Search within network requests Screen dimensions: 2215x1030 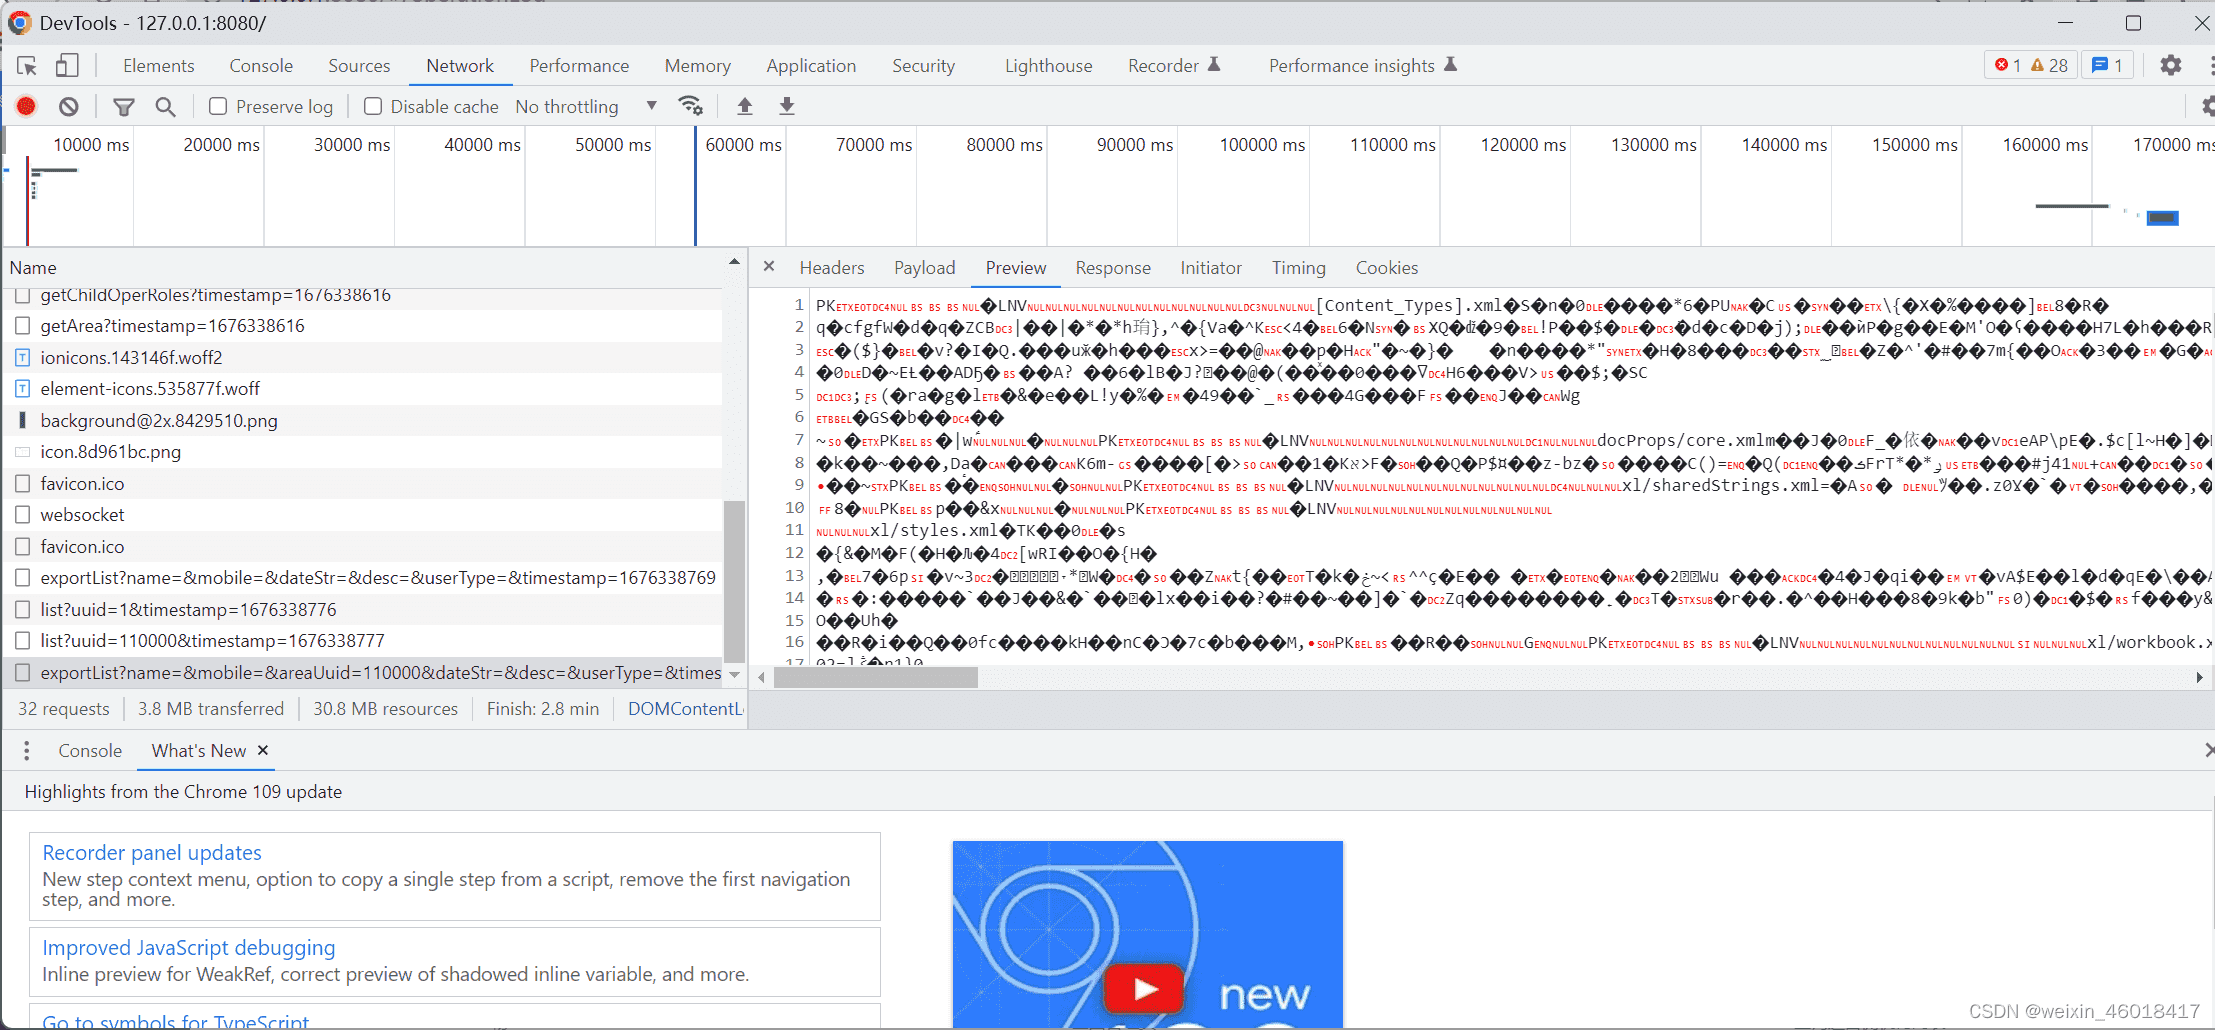[x=165, y=106]
